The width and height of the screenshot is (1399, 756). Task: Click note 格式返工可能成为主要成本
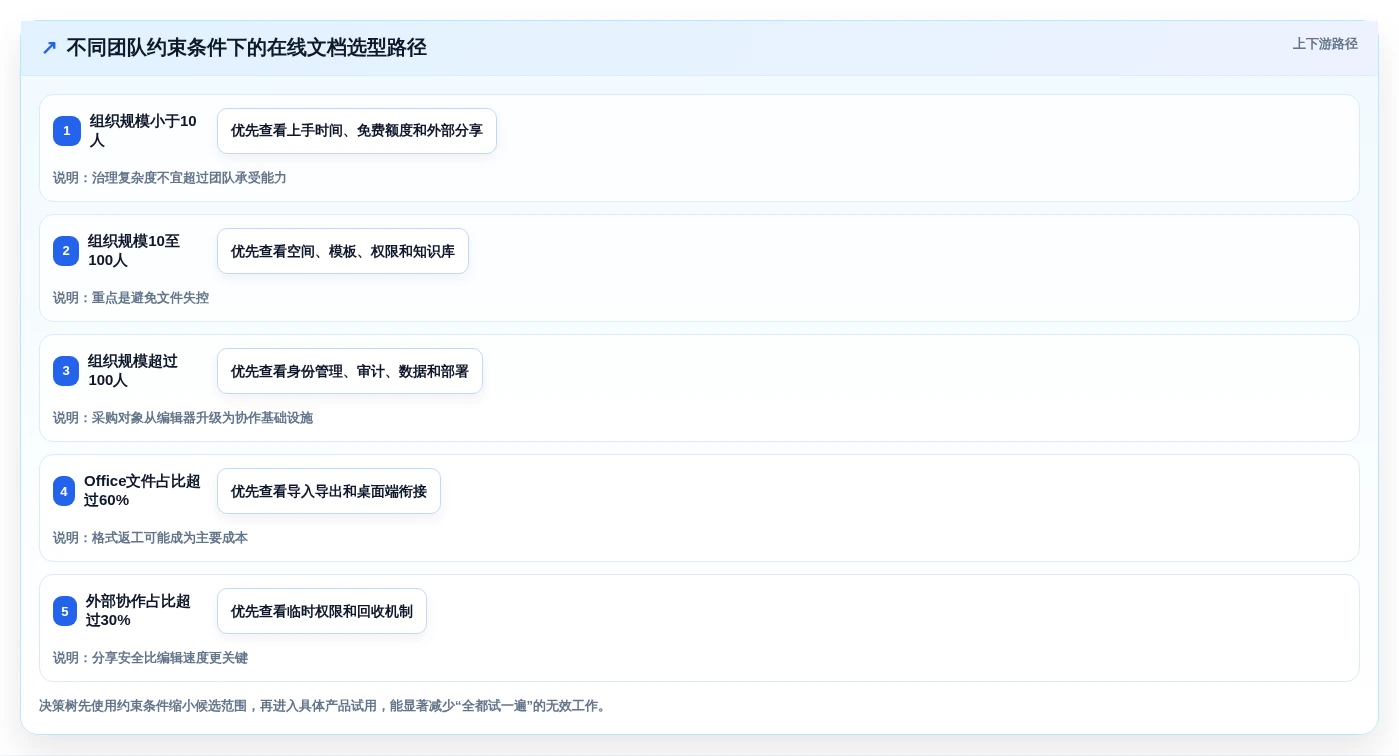pos(150,538)
